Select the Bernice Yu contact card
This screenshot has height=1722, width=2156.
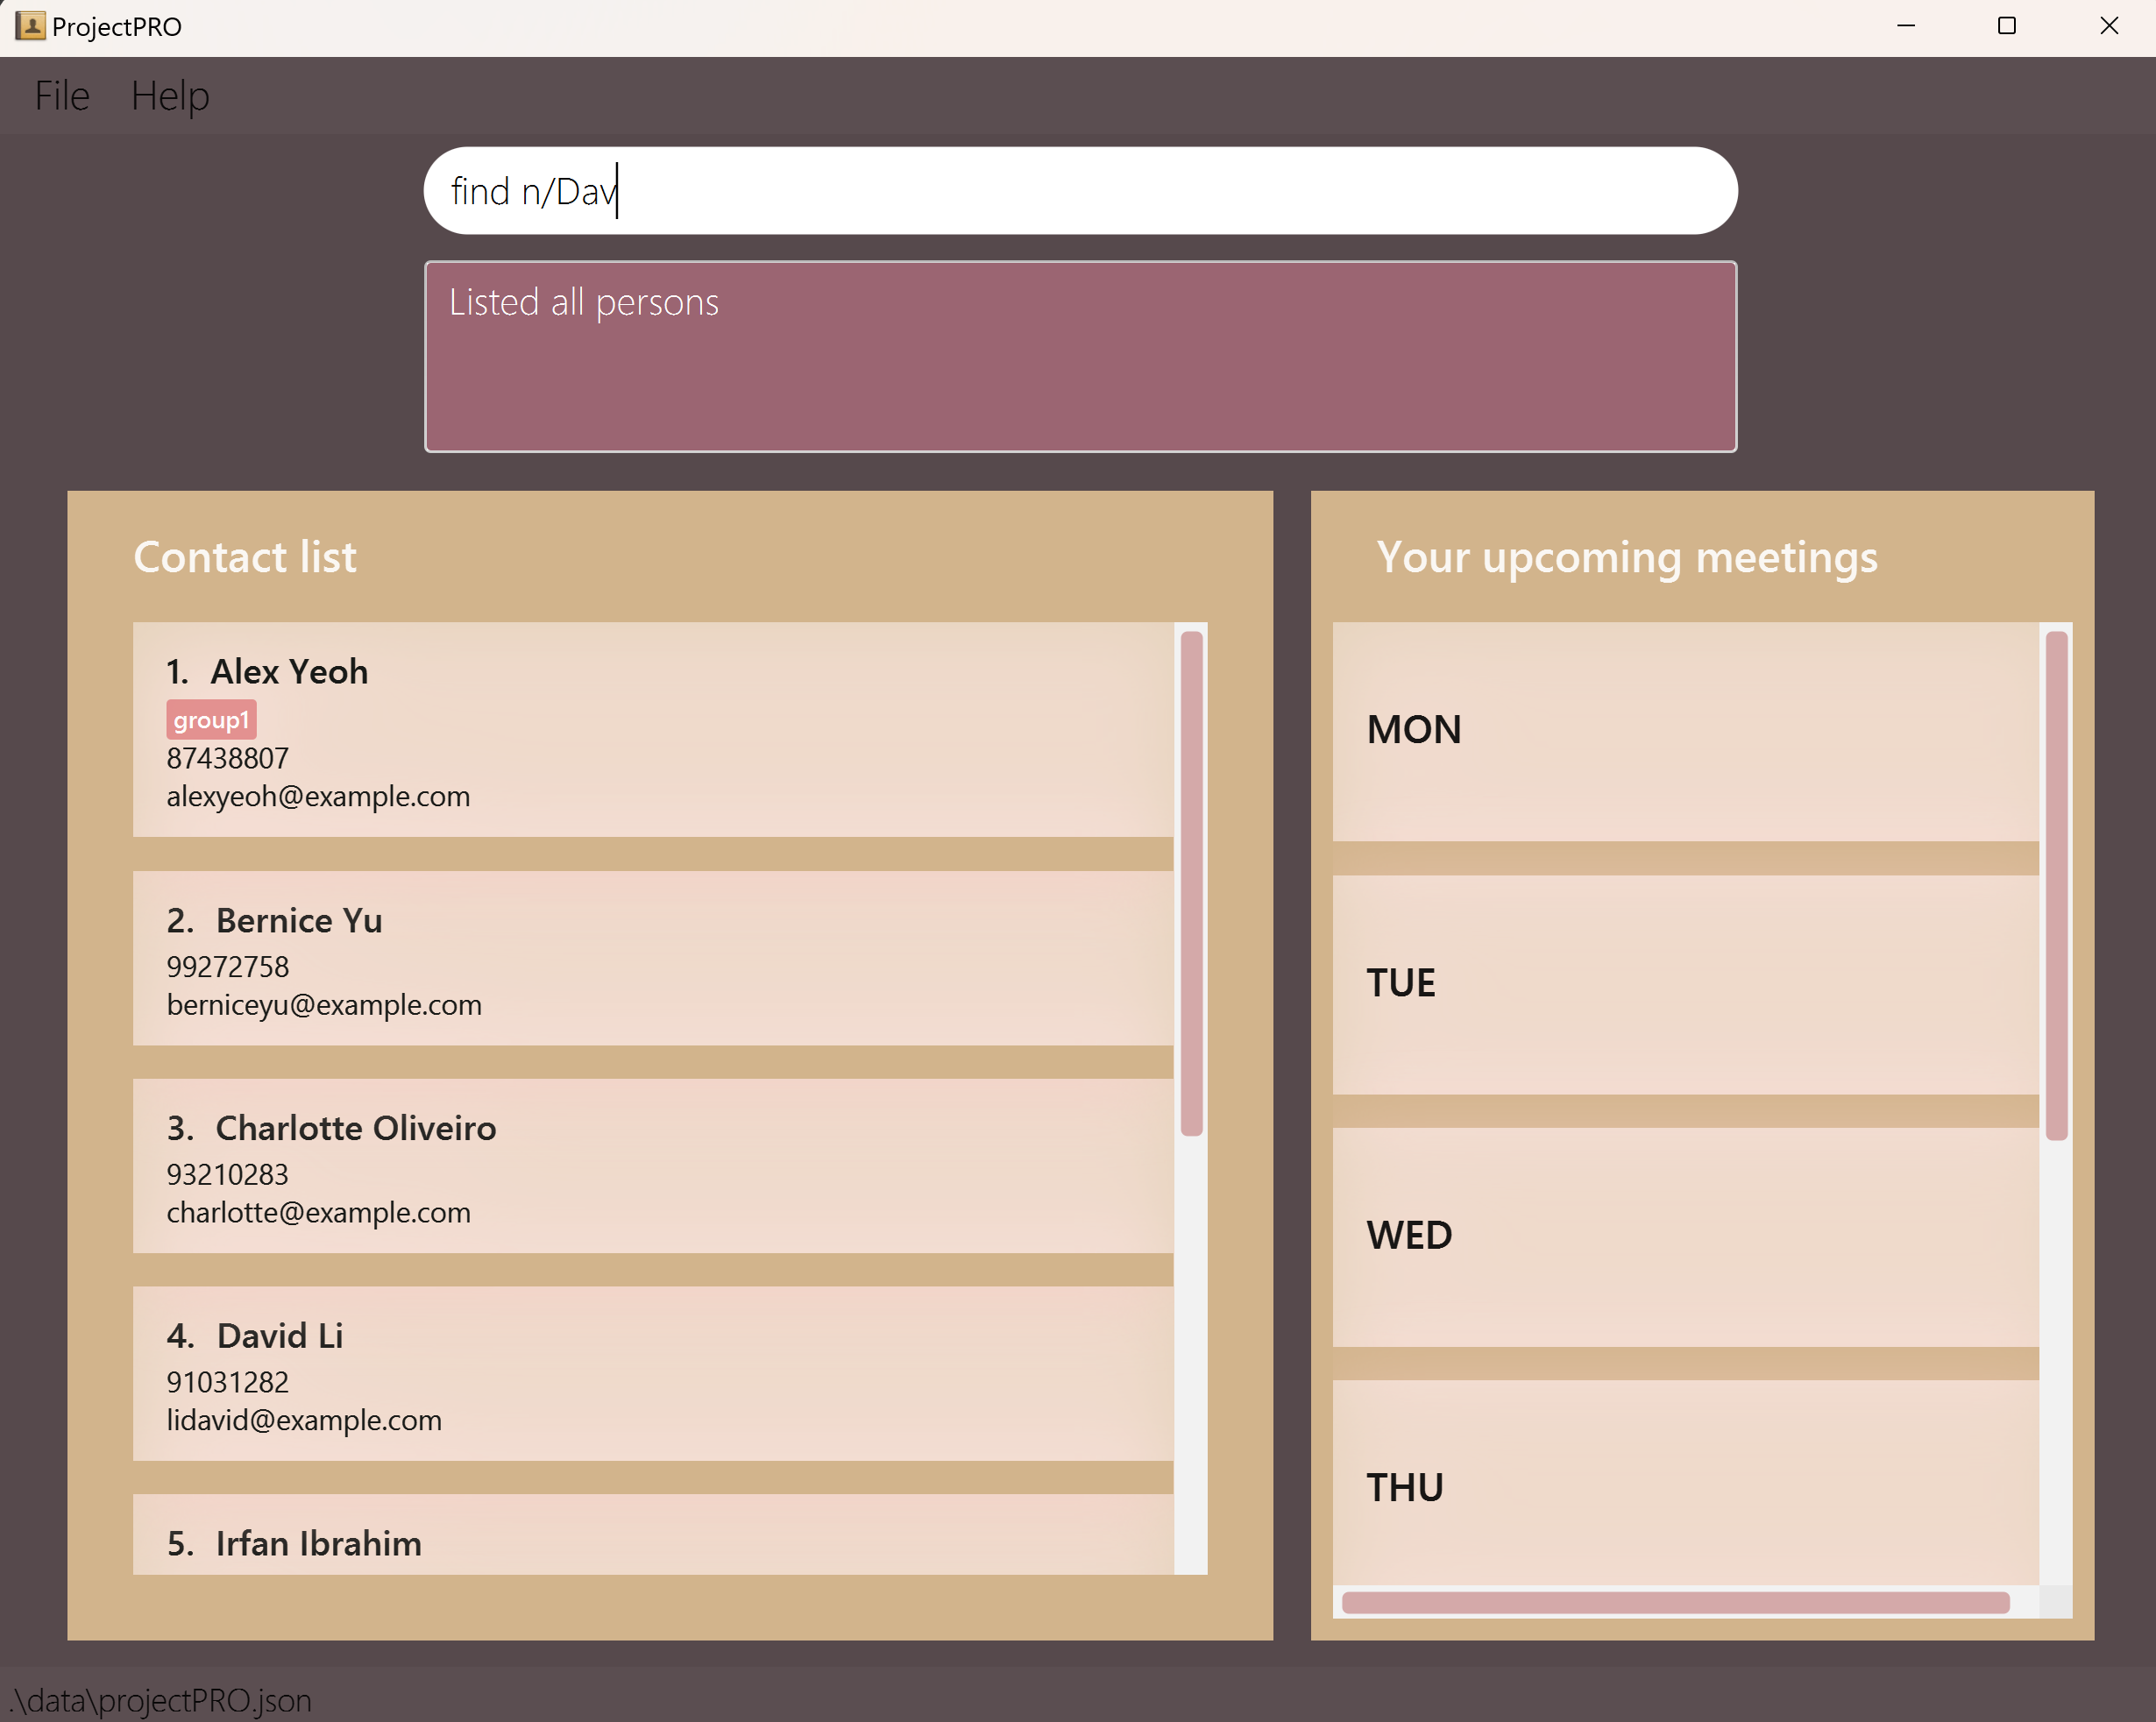point(652,958)
